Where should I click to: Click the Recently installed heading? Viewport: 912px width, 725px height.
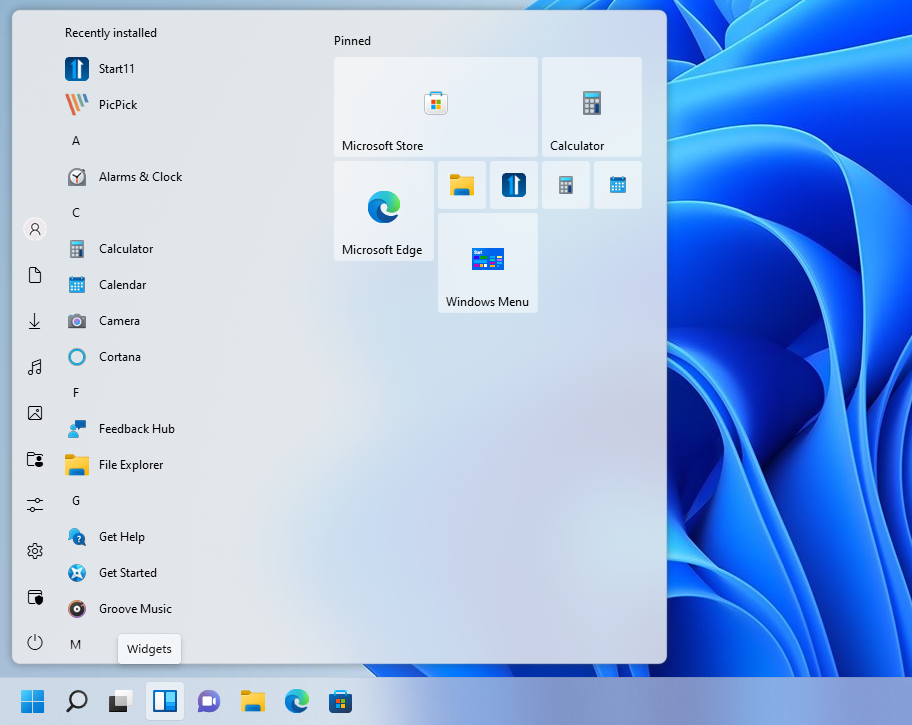(x=111, y=33)
